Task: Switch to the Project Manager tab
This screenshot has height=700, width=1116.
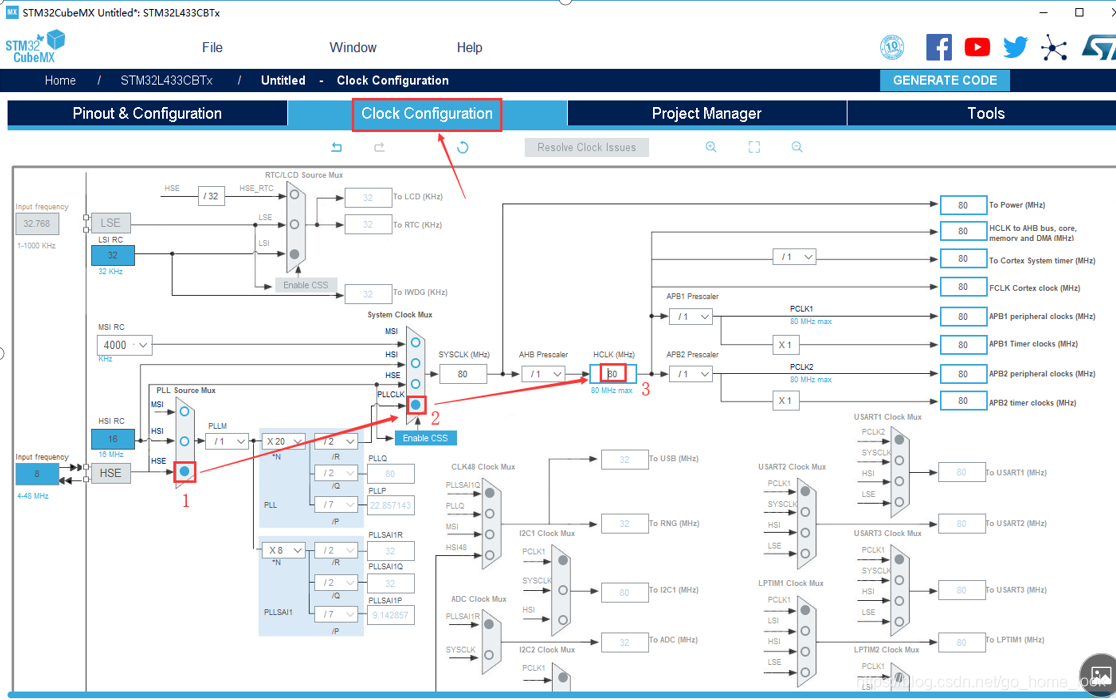Action: [x=707, y=114]
